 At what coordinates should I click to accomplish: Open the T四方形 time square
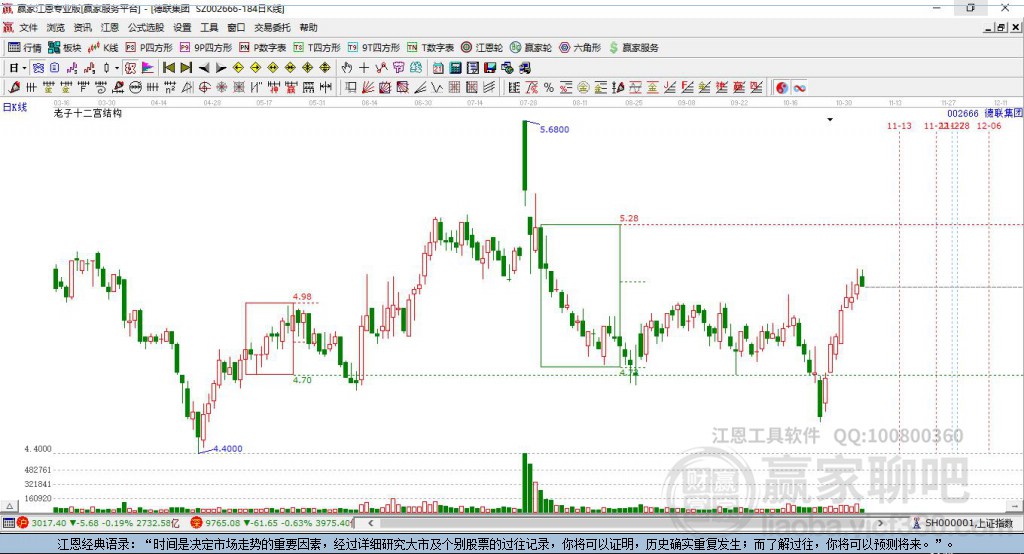click(317, 48)
